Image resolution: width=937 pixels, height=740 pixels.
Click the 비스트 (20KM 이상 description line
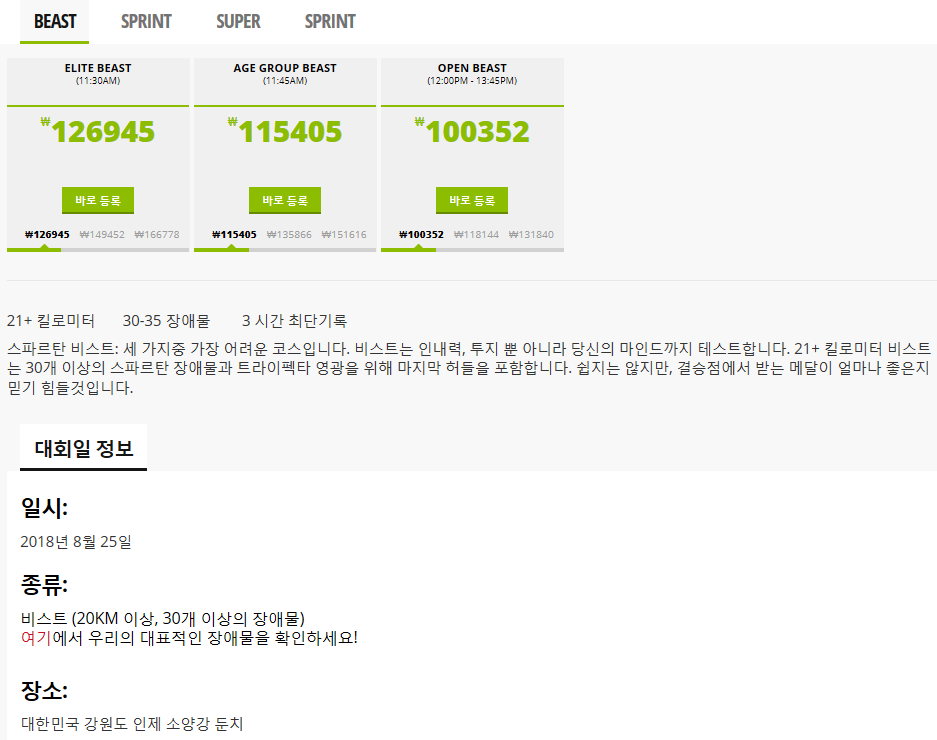coord(163,618)
